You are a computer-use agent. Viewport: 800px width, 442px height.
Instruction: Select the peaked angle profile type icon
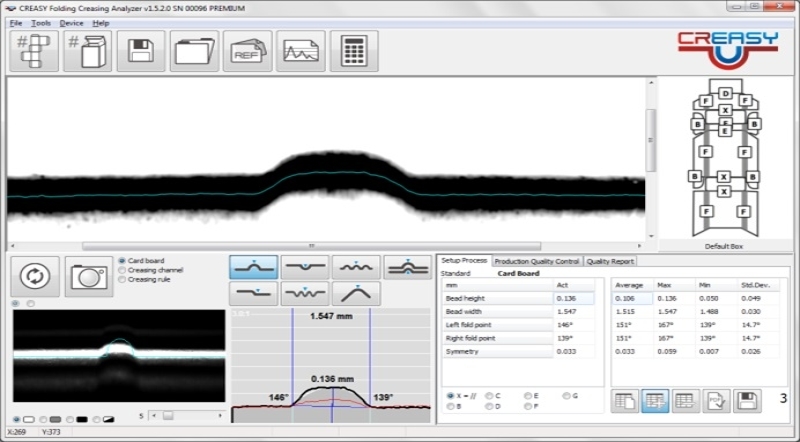pyautogui.click(x=356, y=293)
